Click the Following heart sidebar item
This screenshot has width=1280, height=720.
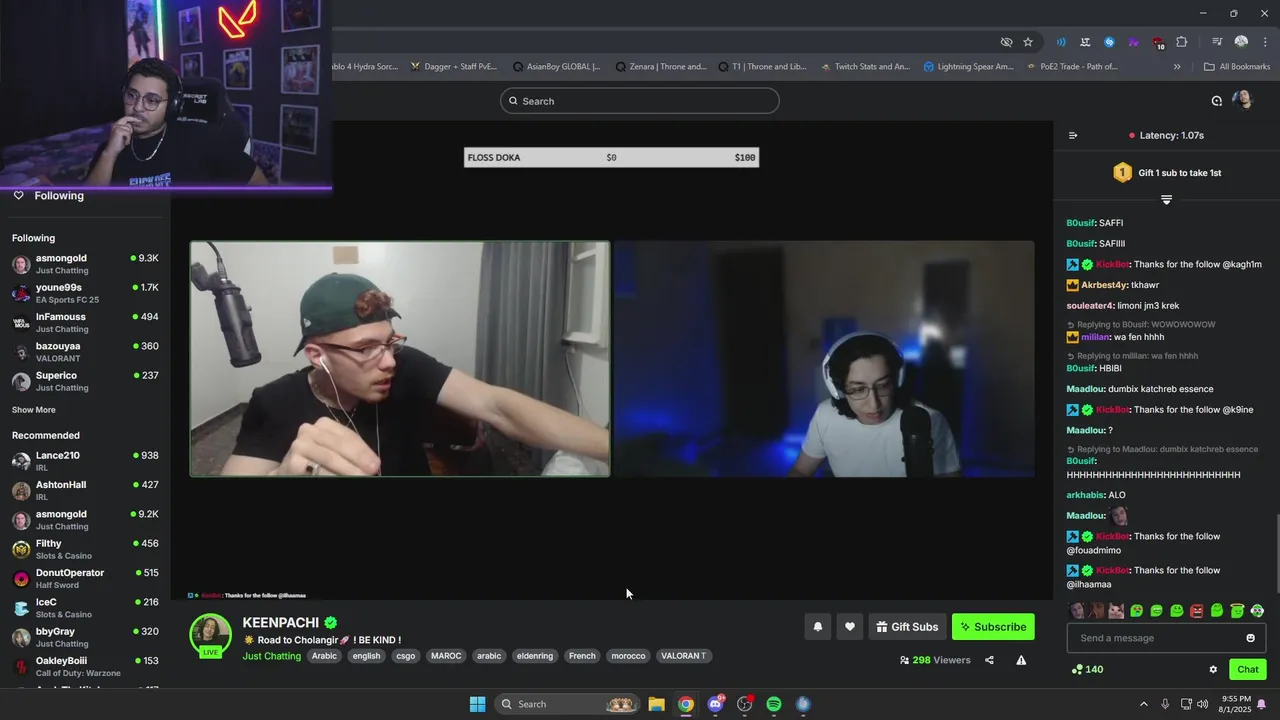point(49,196)
